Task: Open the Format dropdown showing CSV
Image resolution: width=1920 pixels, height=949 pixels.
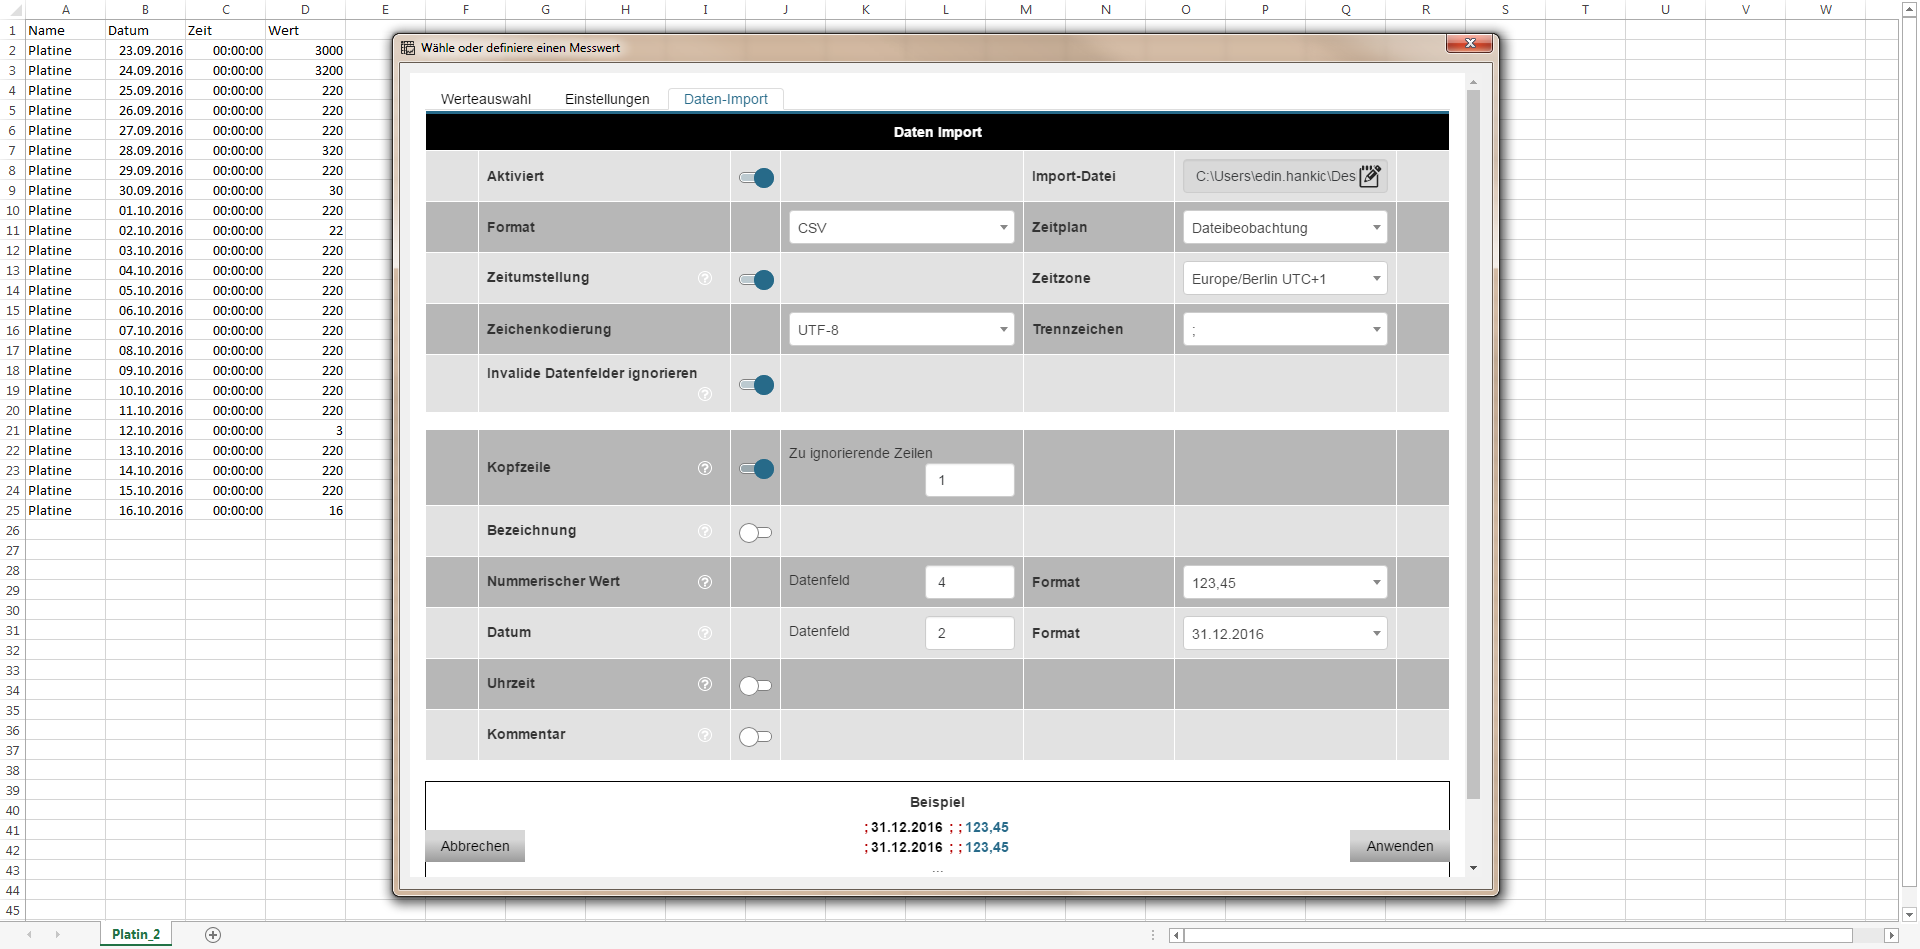Action: coord(901,228)
